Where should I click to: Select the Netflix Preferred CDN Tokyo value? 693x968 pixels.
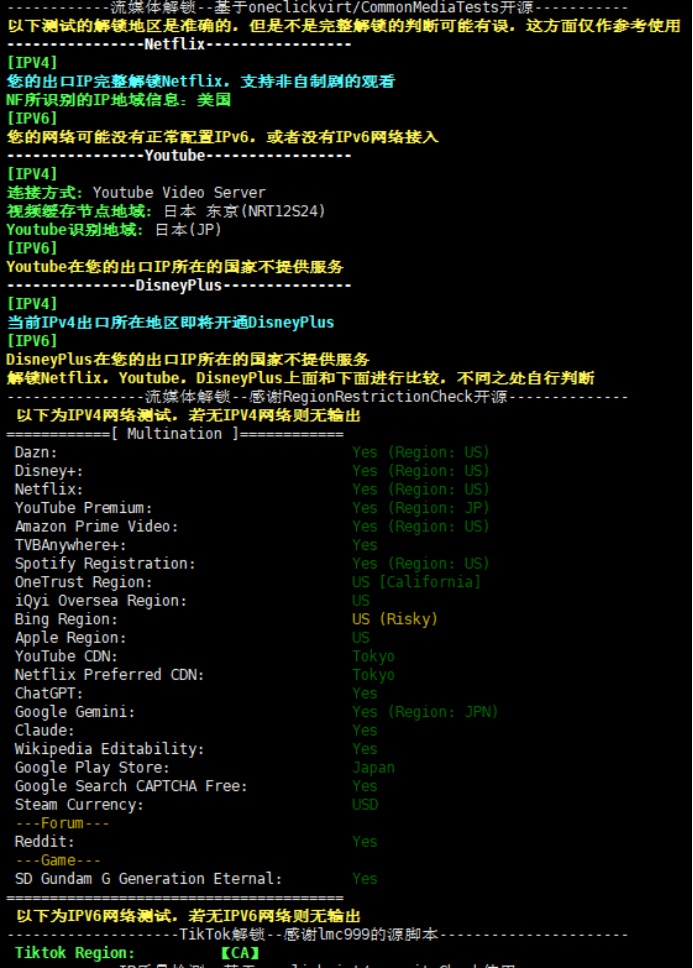[x=373, y=675]
